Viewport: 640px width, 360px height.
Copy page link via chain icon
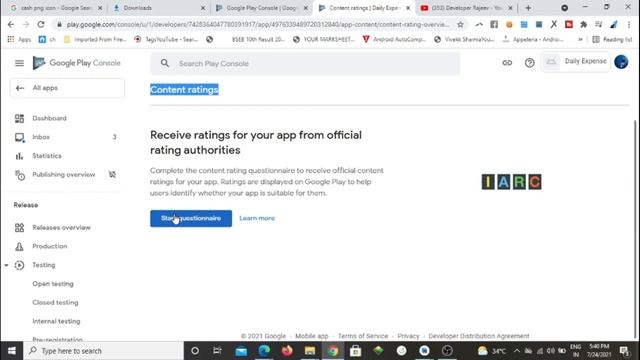[507, 63]
